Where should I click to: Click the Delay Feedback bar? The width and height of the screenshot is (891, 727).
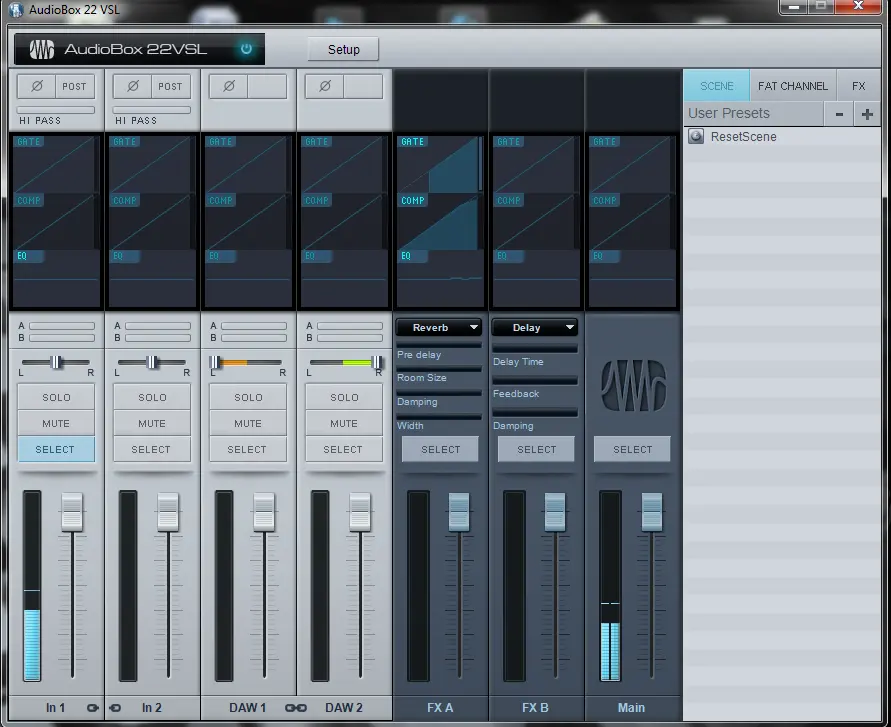click(x=535, y=380)
